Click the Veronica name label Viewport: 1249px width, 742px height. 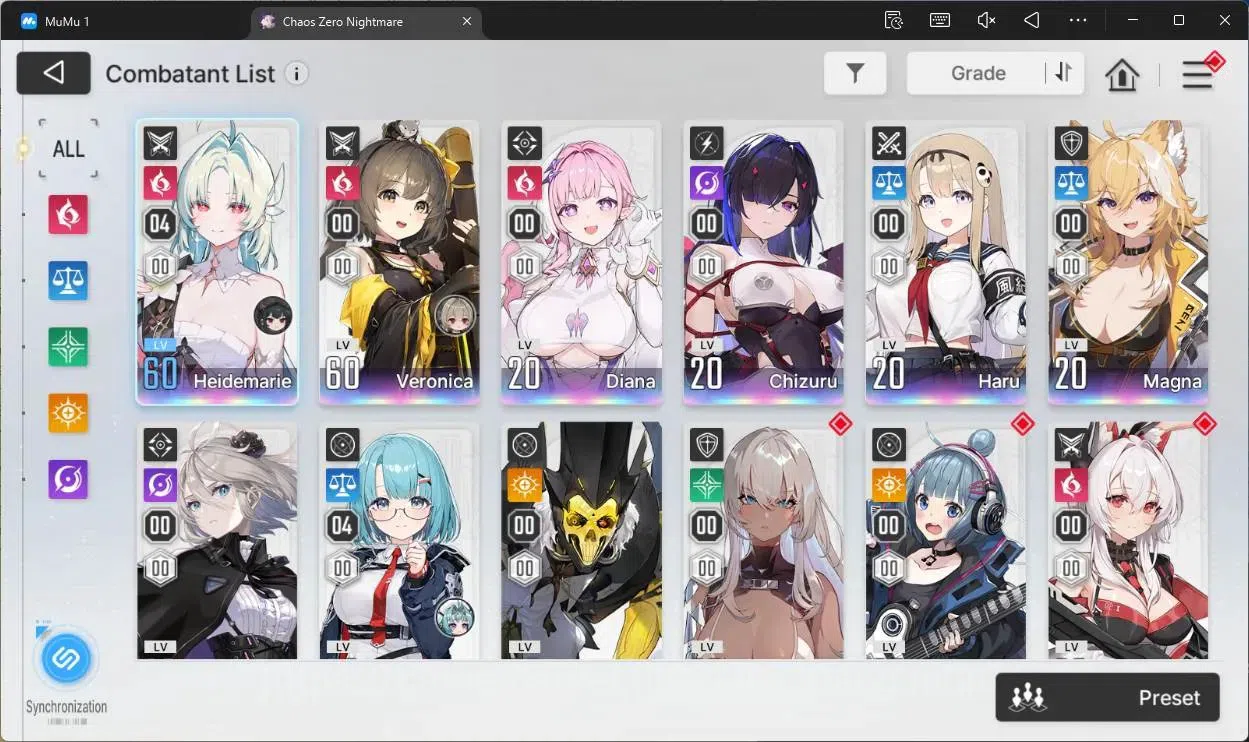tap(435, 381)
